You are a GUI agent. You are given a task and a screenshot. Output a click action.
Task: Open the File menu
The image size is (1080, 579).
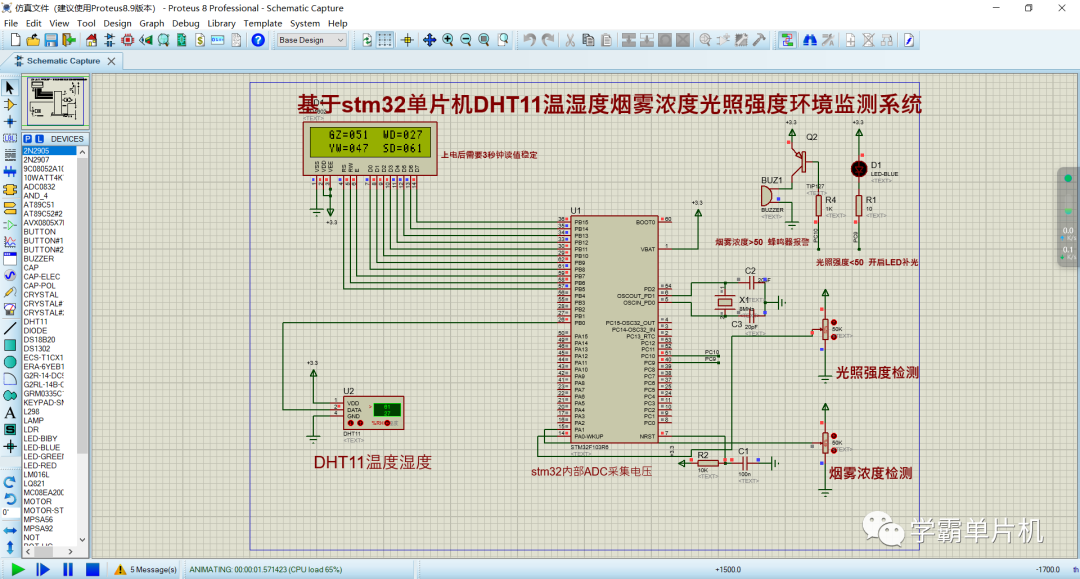11,23
